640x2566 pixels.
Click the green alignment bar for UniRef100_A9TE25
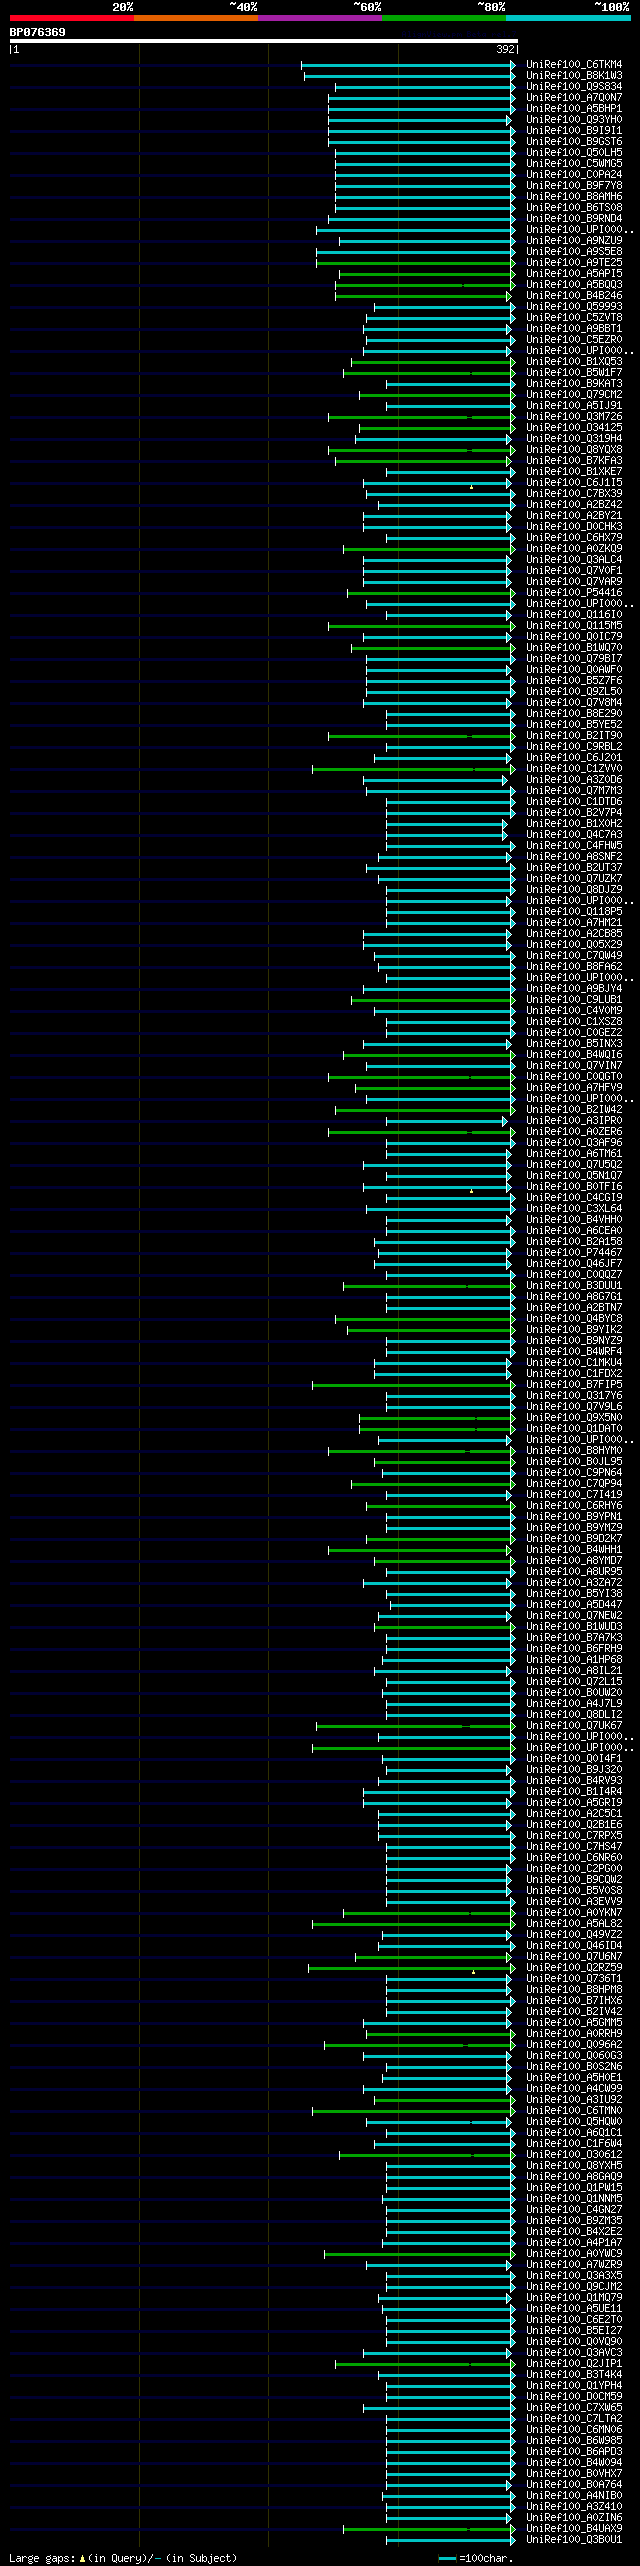pos(416,263)
